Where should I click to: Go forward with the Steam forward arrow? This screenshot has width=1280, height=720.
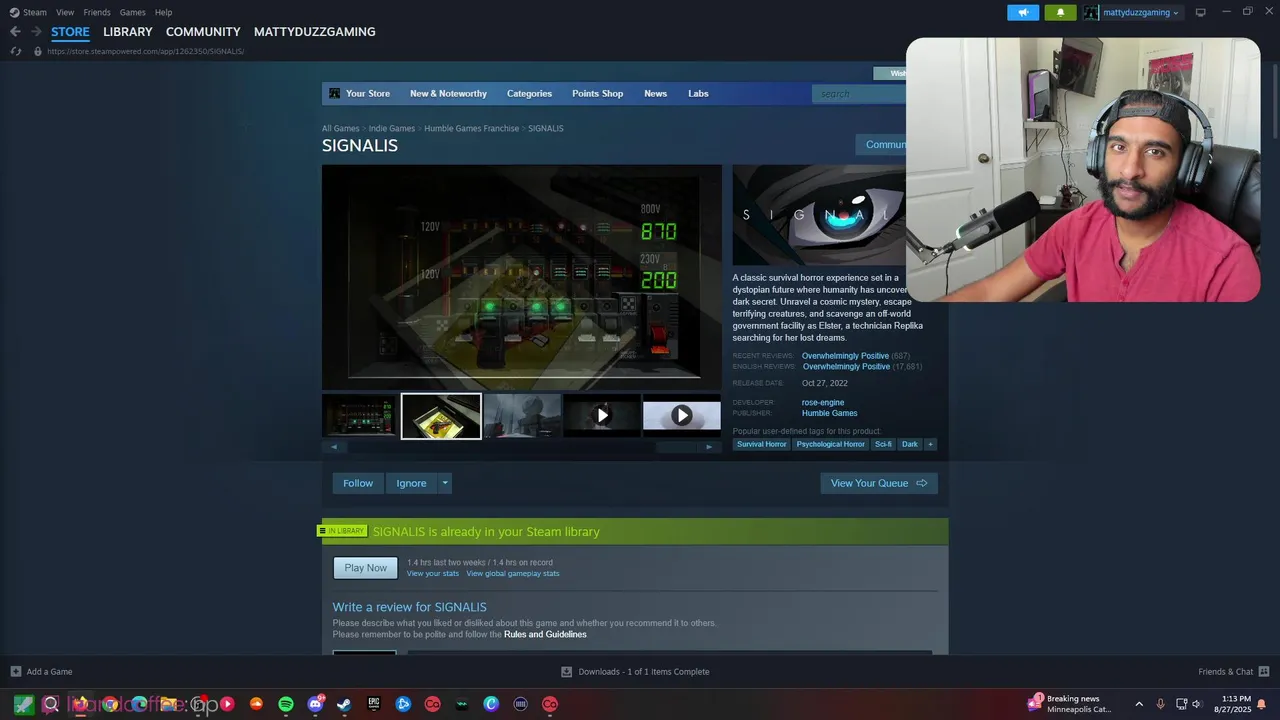click(36, 32)
